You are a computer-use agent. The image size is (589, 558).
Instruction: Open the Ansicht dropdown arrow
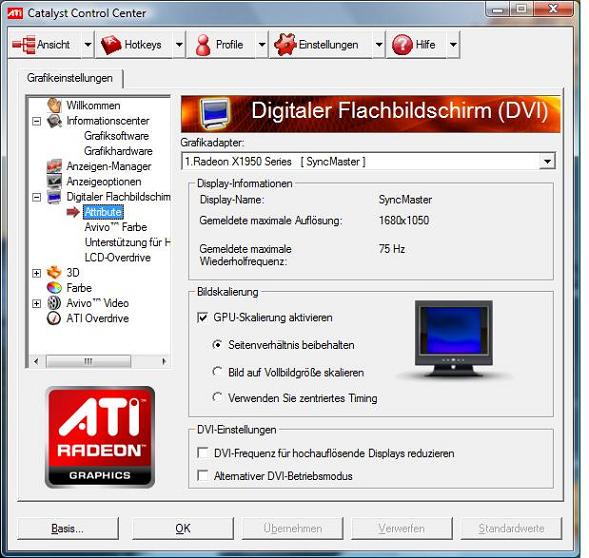pos(88,45)
